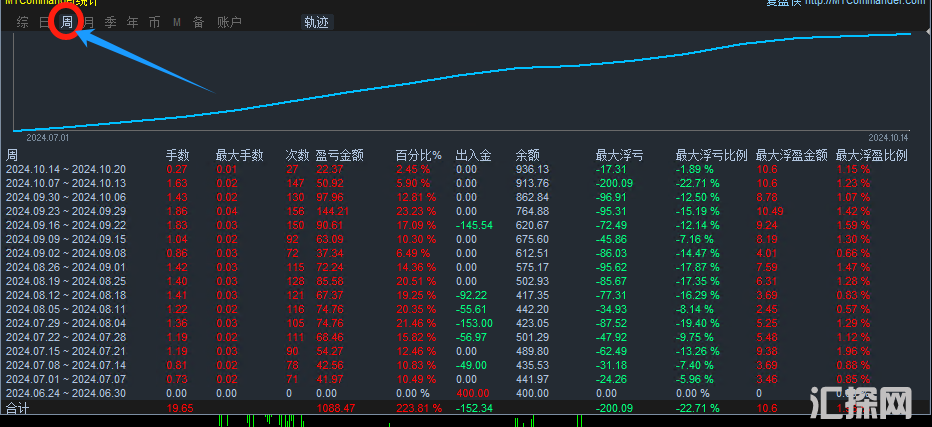Select the 2024.07.01 ~ 2024.07.07 week row
Viewport: 932px width, 427px height.
(66, 380)
